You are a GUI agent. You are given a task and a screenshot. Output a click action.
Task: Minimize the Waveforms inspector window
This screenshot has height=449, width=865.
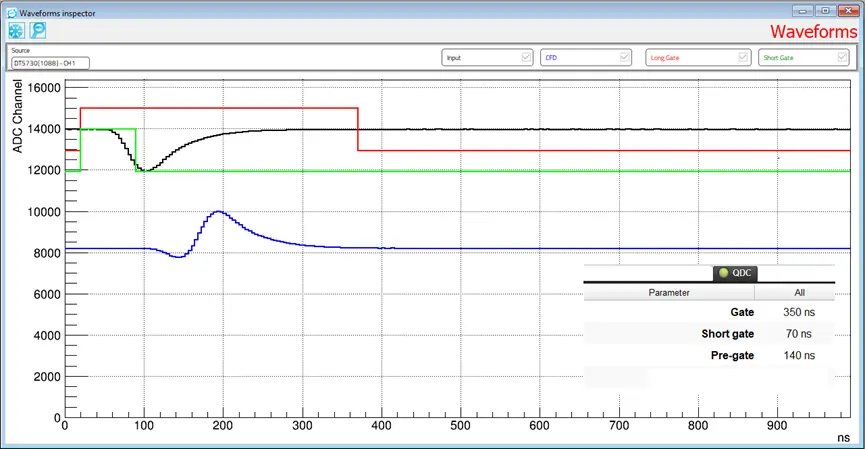pyautogui.click(x=803, y=10)
